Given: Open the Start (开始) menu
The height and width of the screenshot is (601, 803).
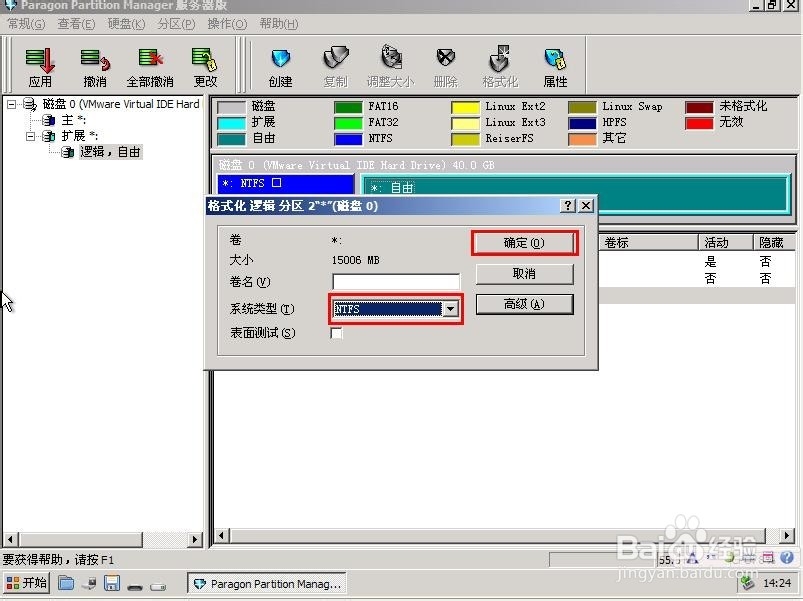Looking at the screenshot, I should coord(27,583).
